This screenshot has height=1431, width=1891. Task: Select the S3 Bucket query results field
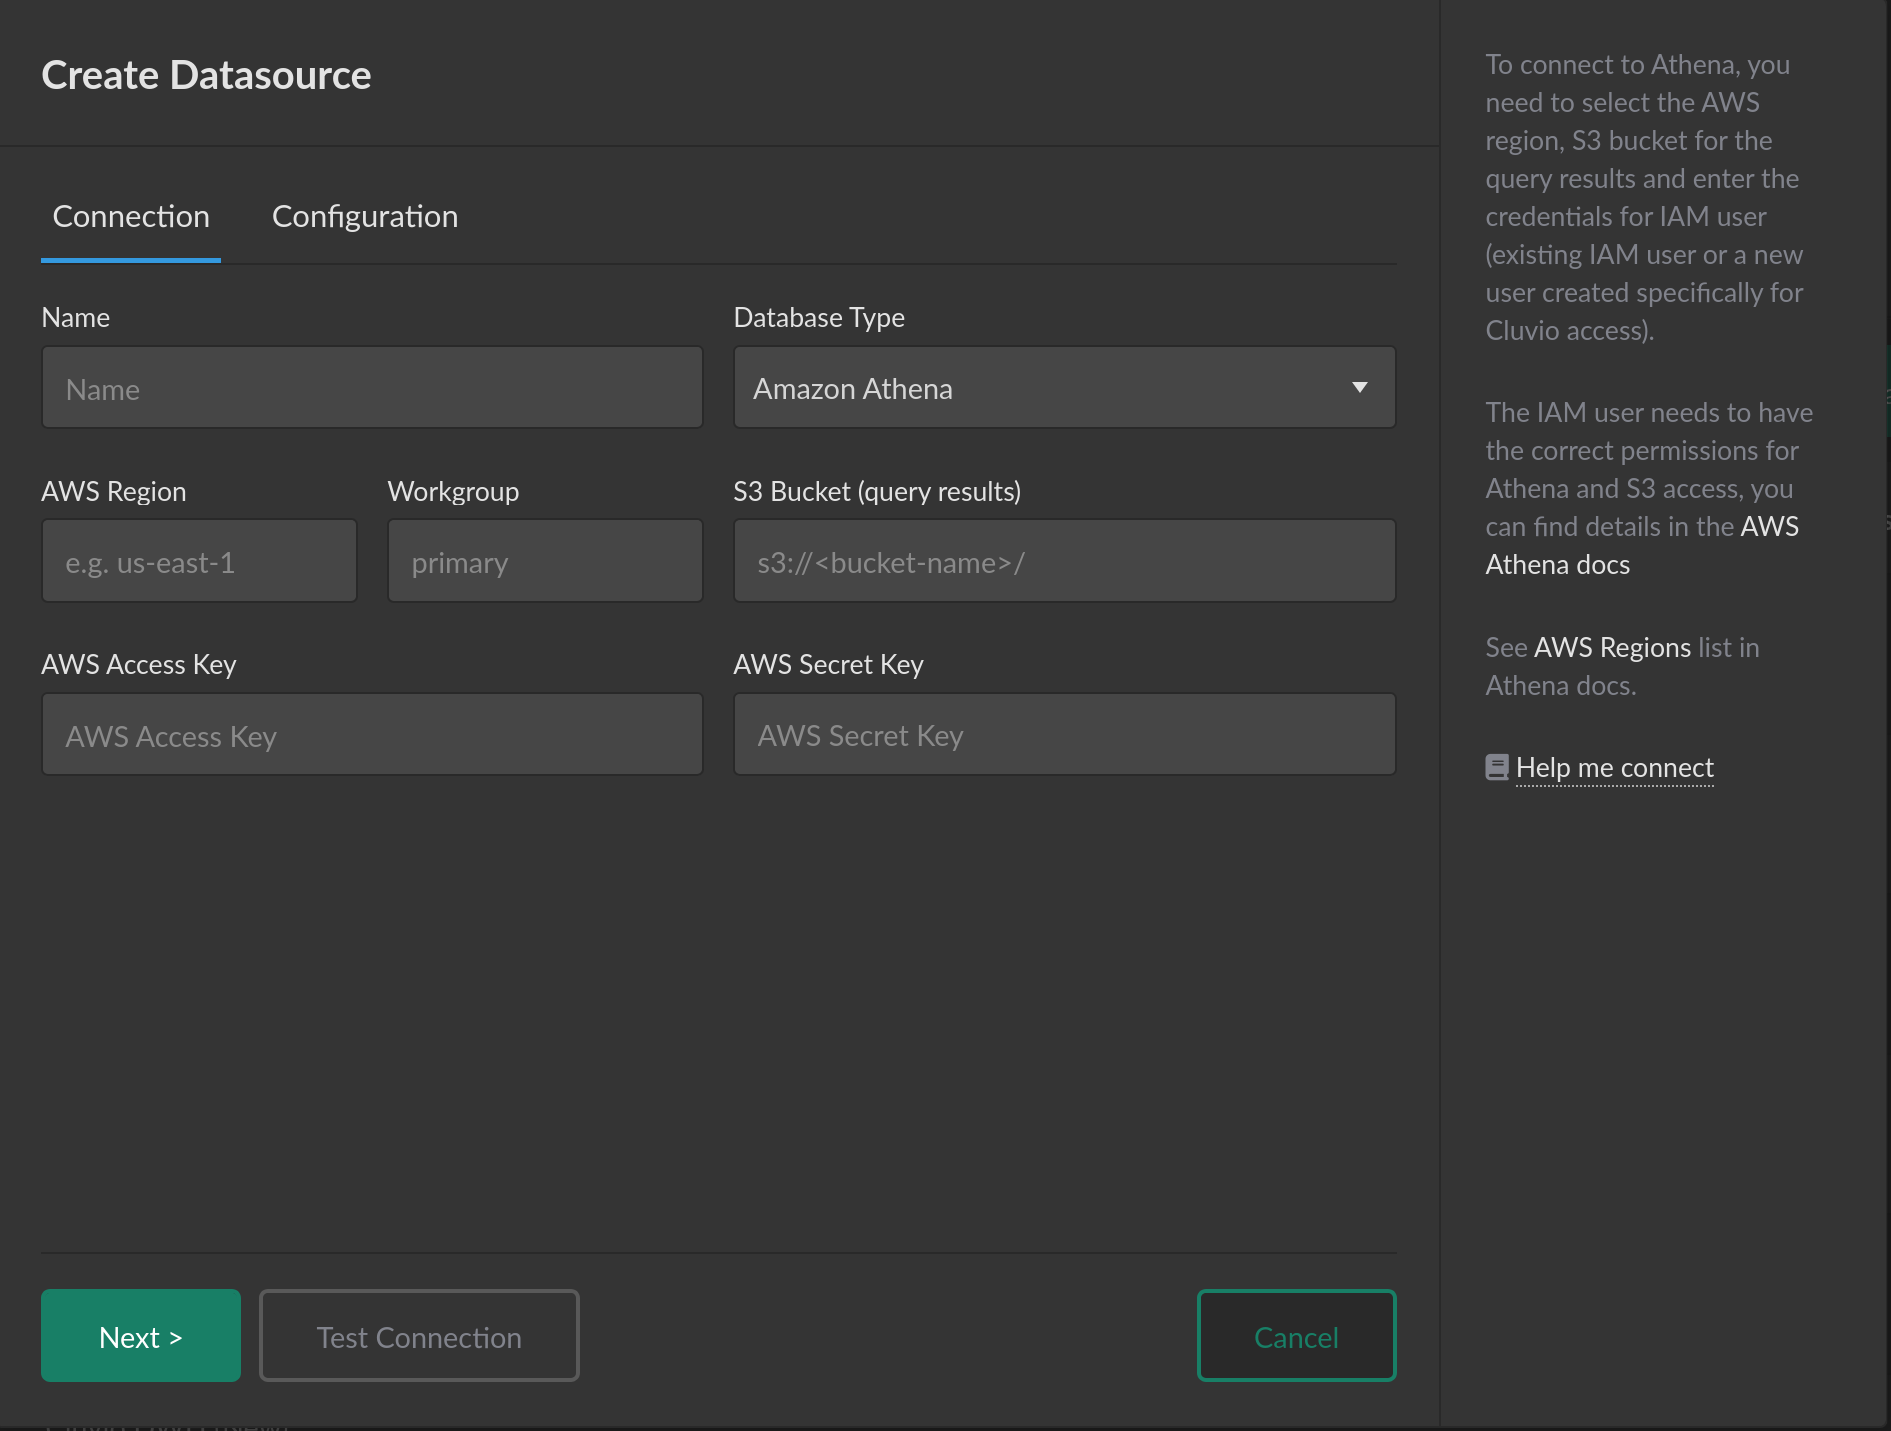click(x=1064, y=561)
